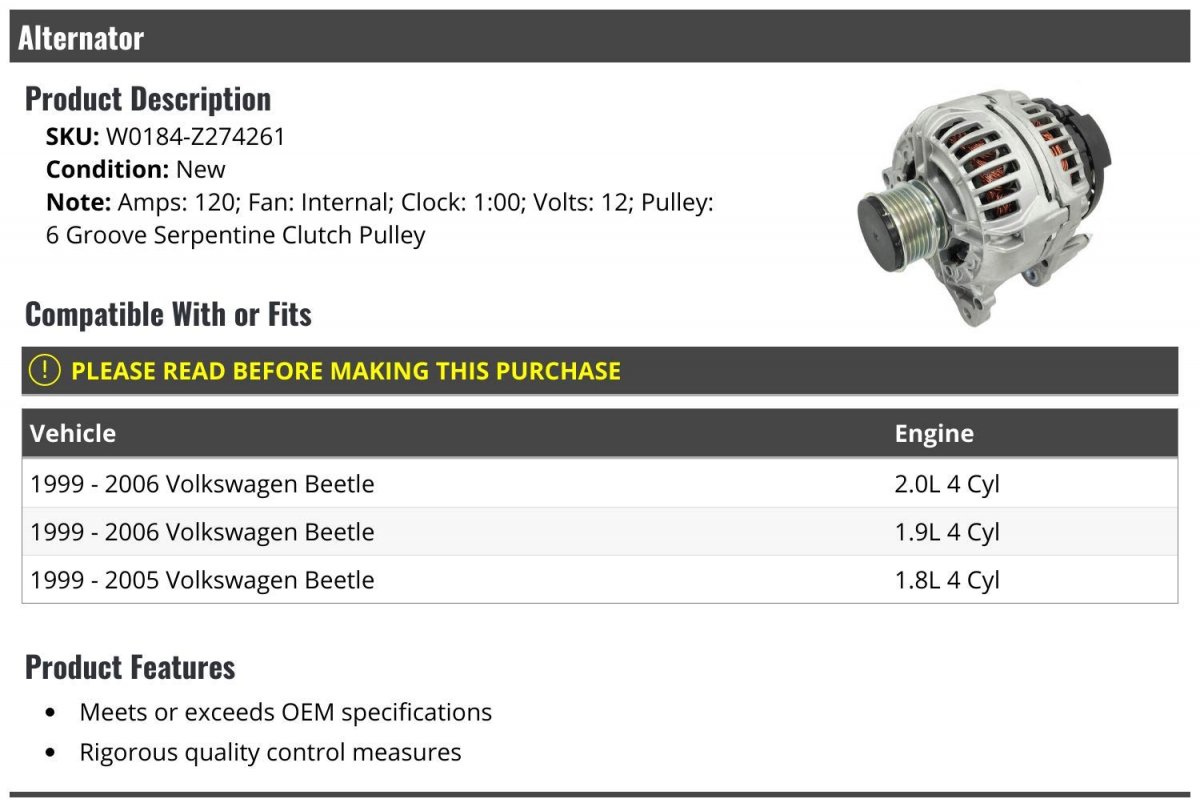The height and width of the screenshot is (807, 1200).
Task: Click the Note text about Amps and Pulley
Action: [380, 202]
